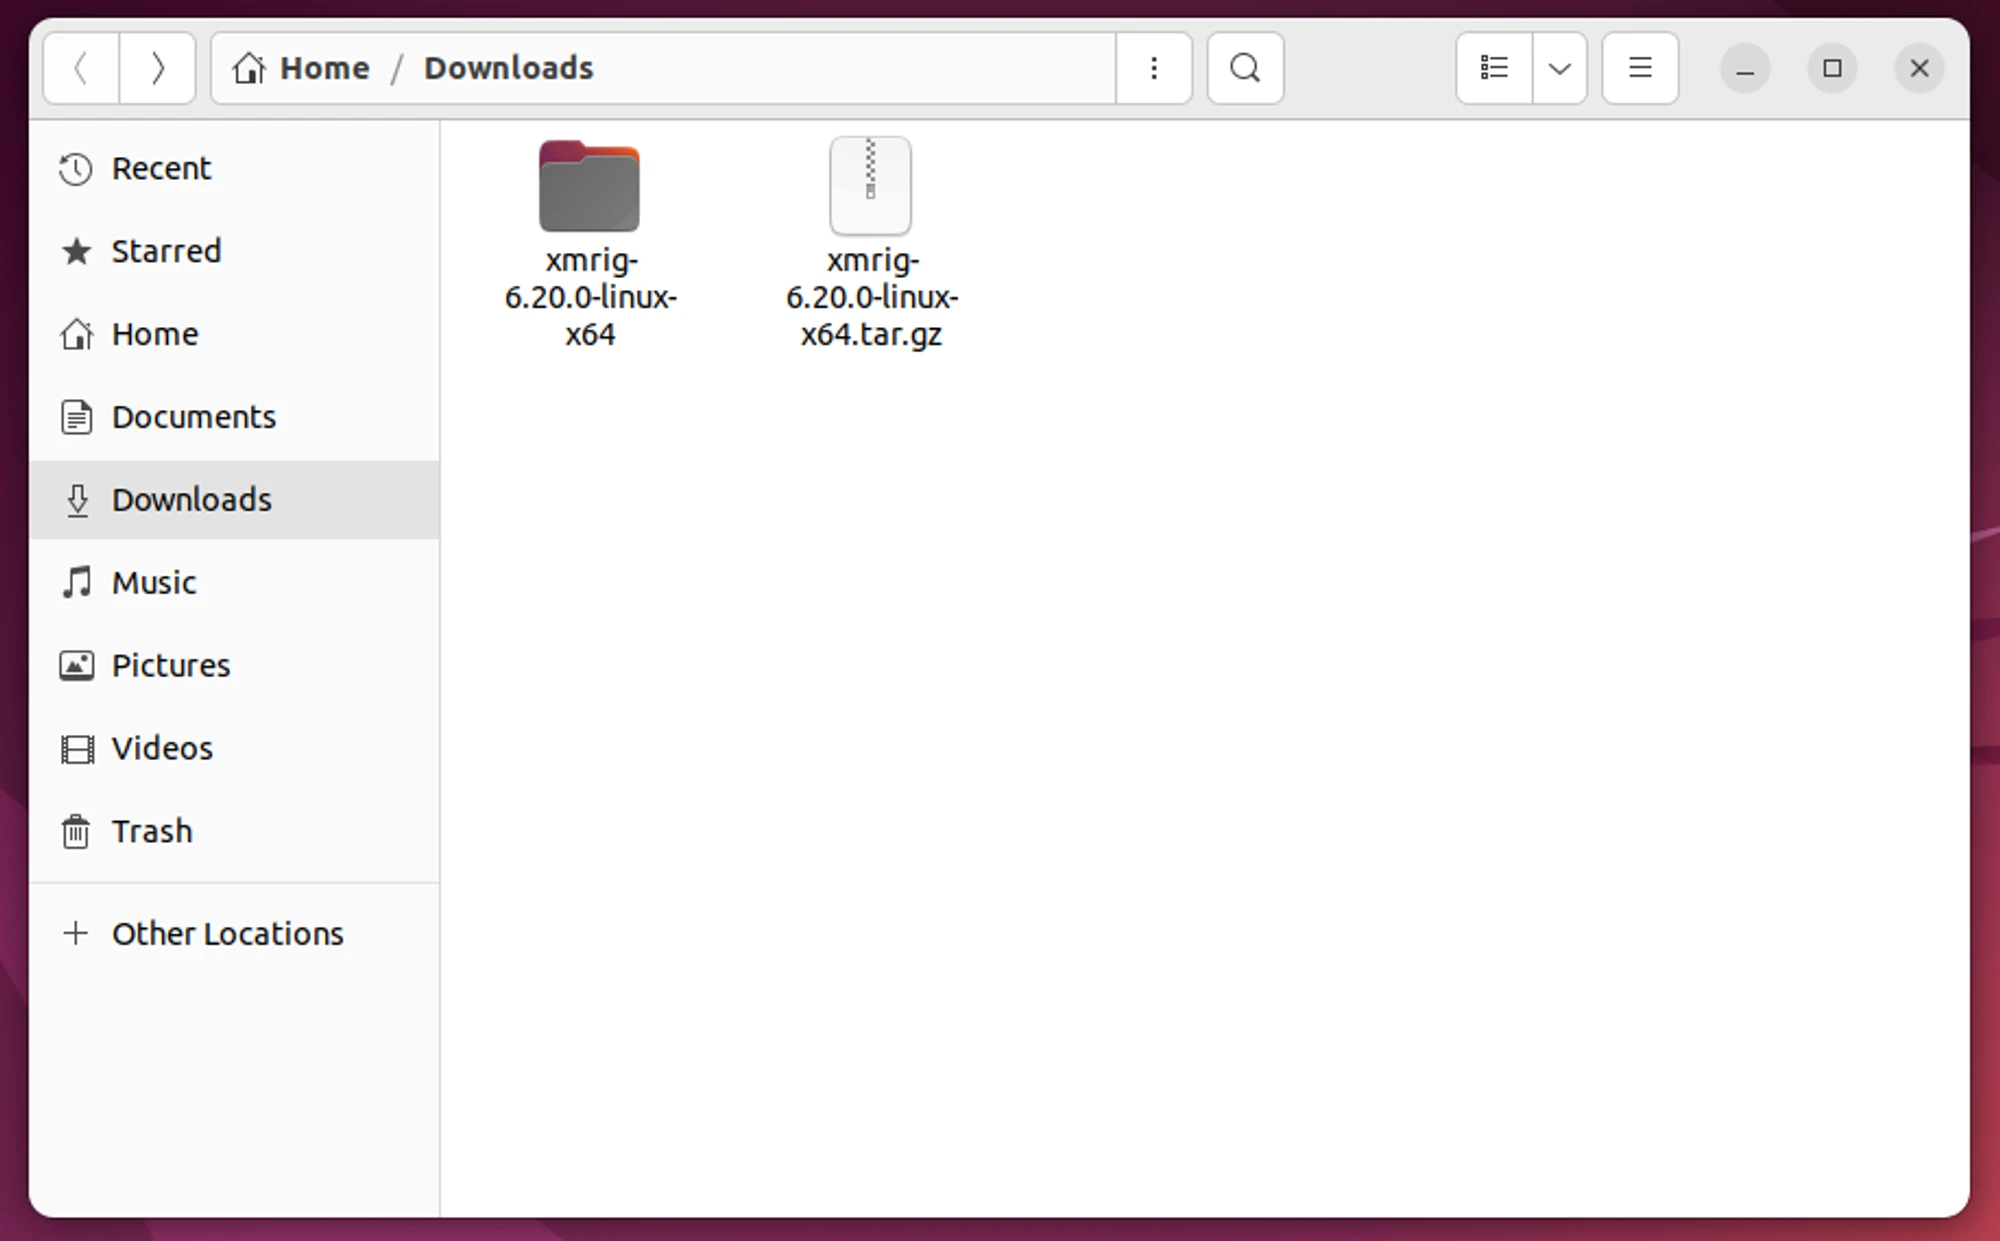The height and width of the screenshot is (1241, 2000).
Task: Click the forward navigation arrow
Action: click(x=157, y=68)
